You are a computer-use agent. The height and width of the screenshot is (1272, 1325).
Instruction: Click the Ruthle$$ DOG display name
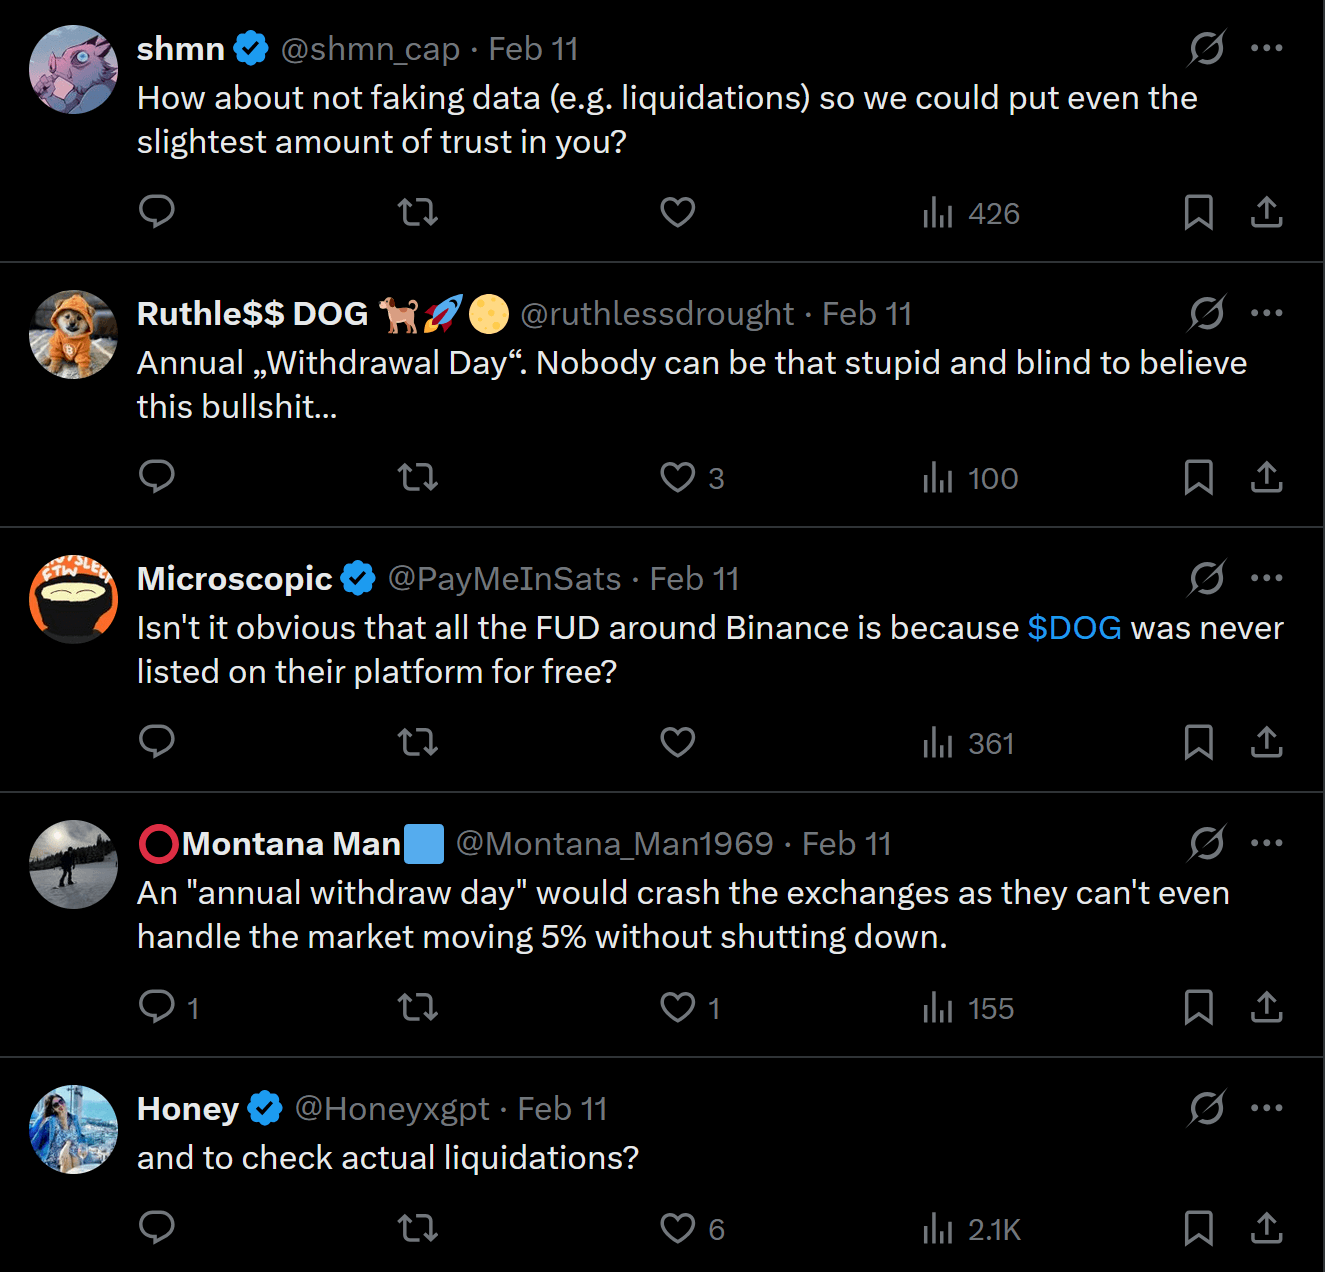click(252, 314)
